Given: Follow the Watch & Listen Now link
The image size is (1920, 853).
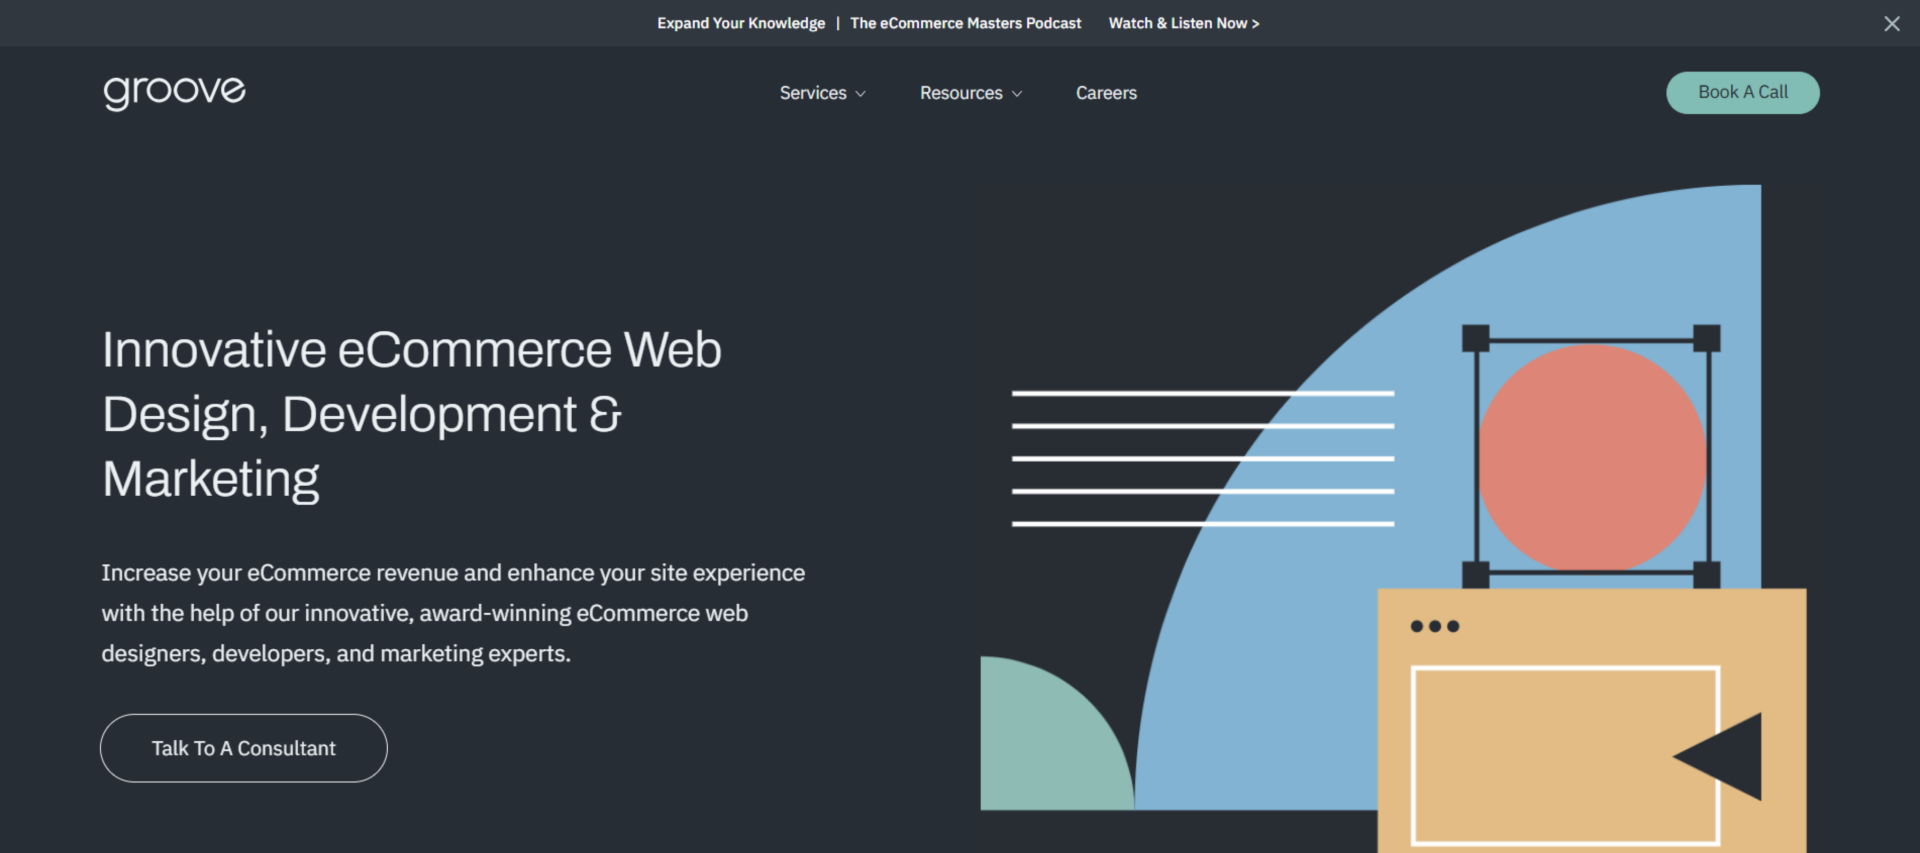Looking at the screenshot, I should pyautogui.click(x=1184, y=23).
